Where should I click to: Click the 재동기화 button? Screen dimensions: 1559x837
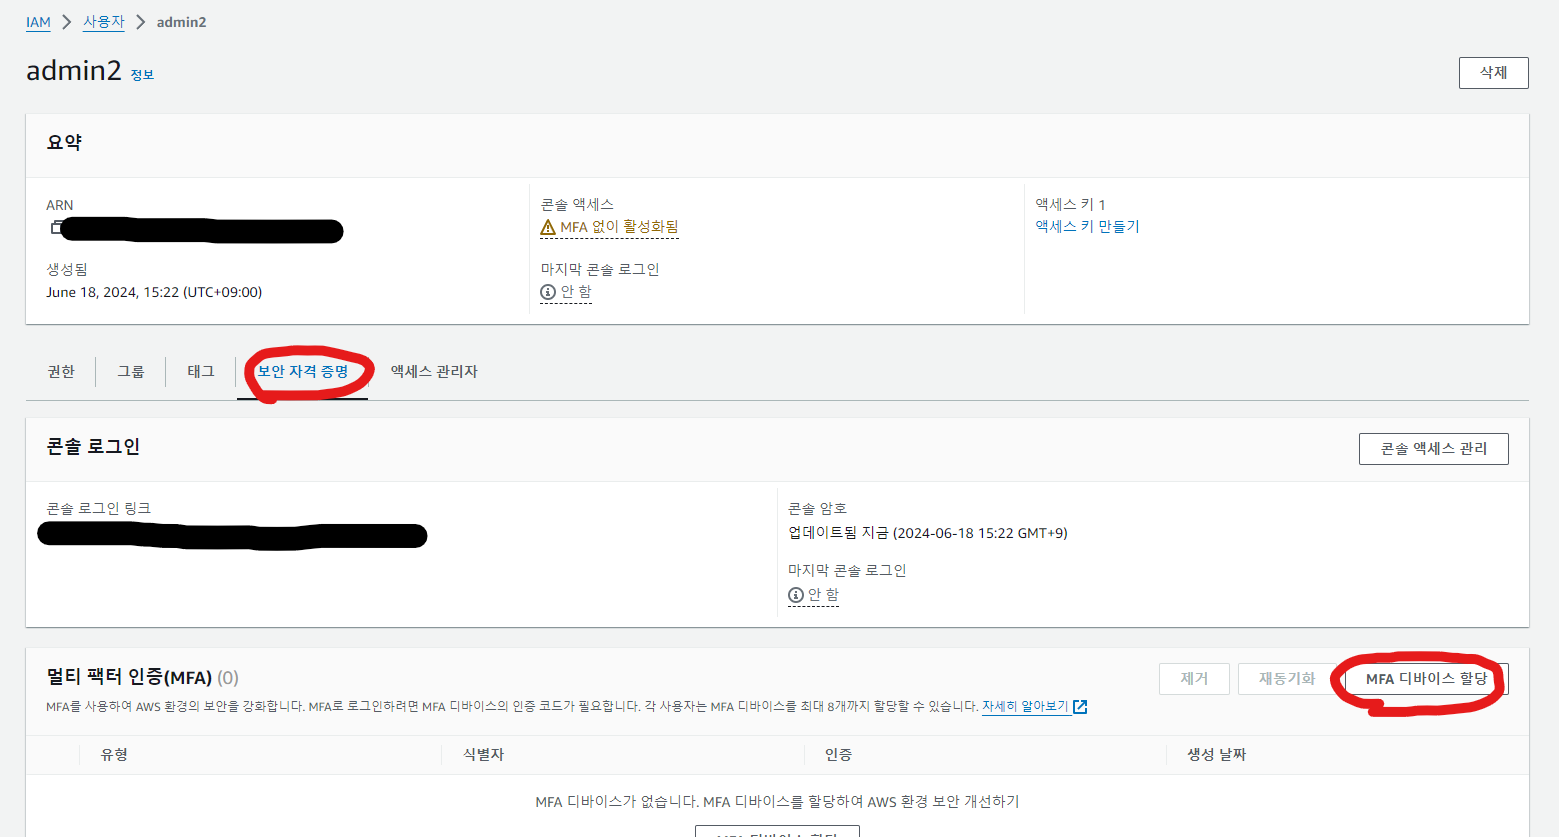pos(1287,678)
